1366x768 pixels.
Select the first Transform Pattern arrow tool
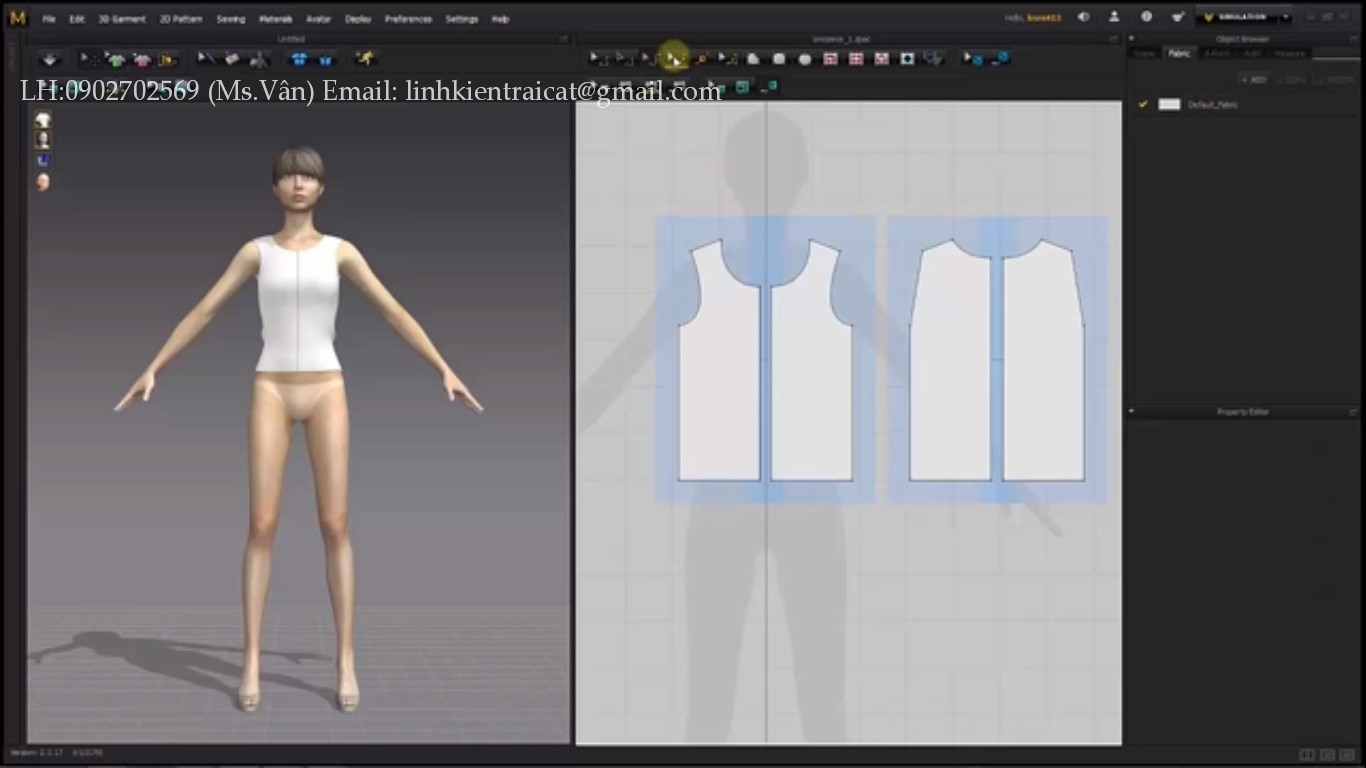click(x=597, y=59)
